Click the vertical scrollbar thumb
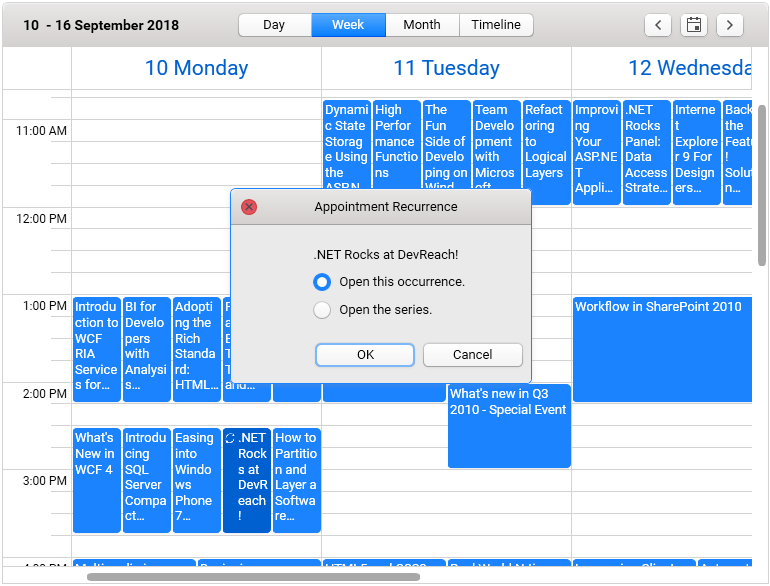The width and height of the screenshot is (770, 586). tap(762, 186)
